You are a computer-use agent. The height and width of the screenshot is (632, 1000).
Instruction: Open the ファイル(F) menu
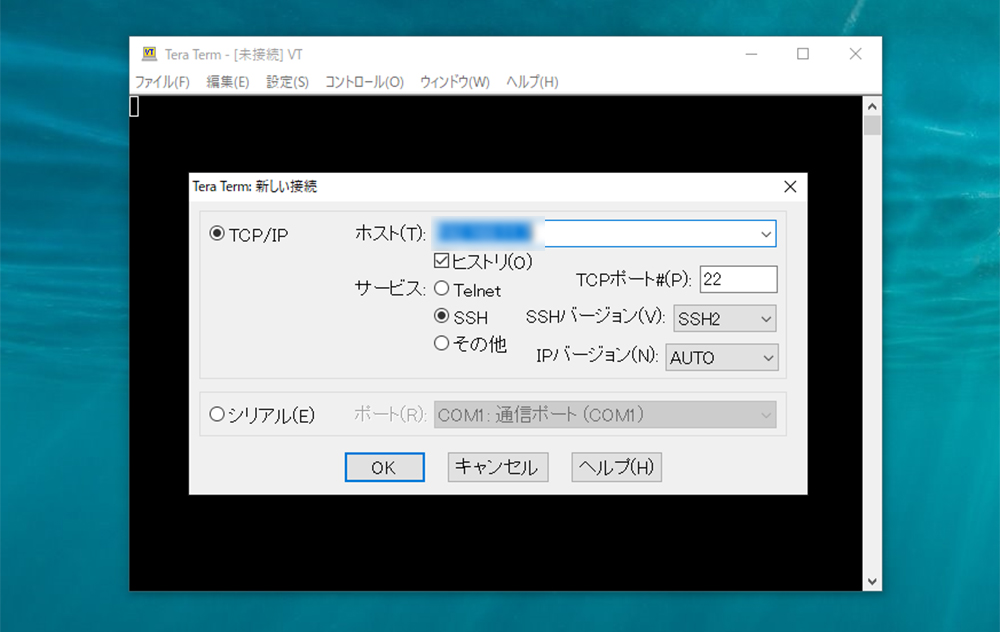point(162,82)
